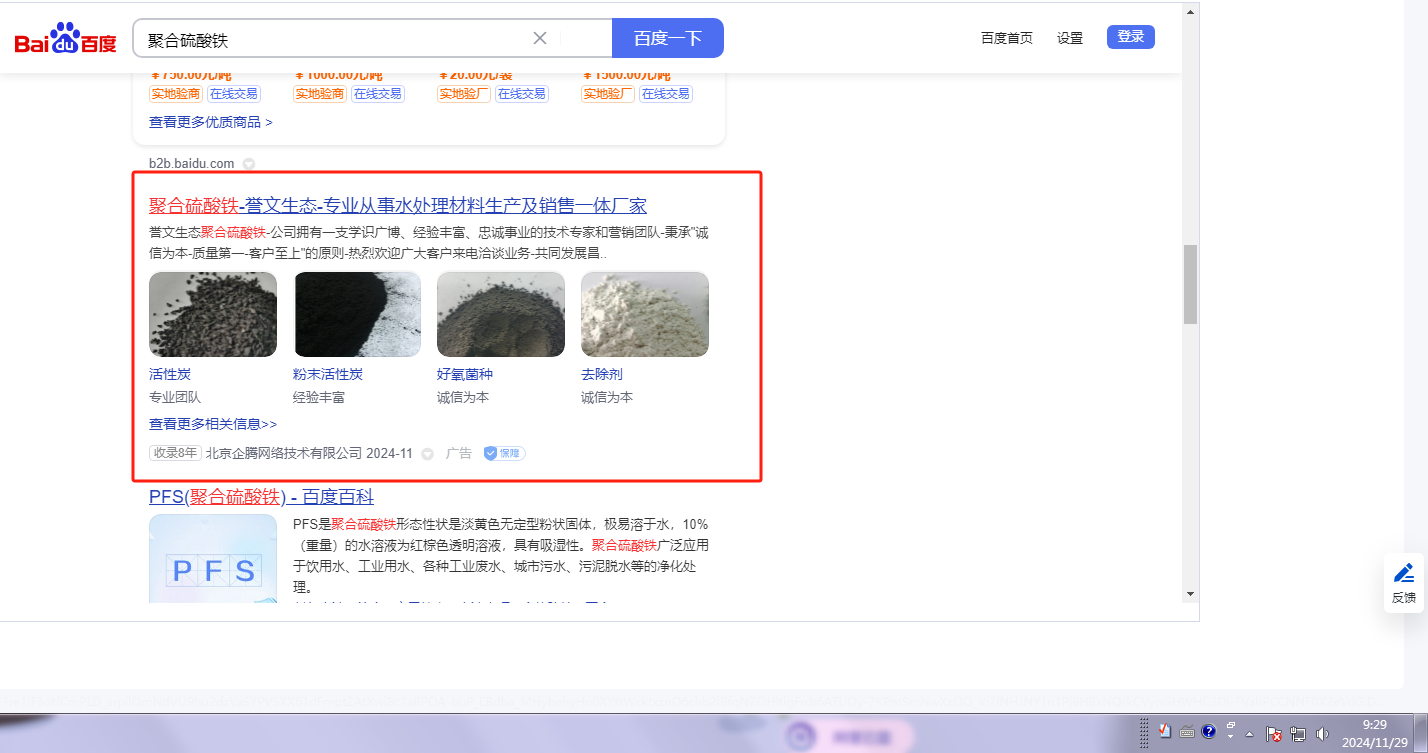Screen dimensions: 1428x753
Task: Click the 粉末活性炭 product thumbnail image
Action: click(x=357, y=314)
